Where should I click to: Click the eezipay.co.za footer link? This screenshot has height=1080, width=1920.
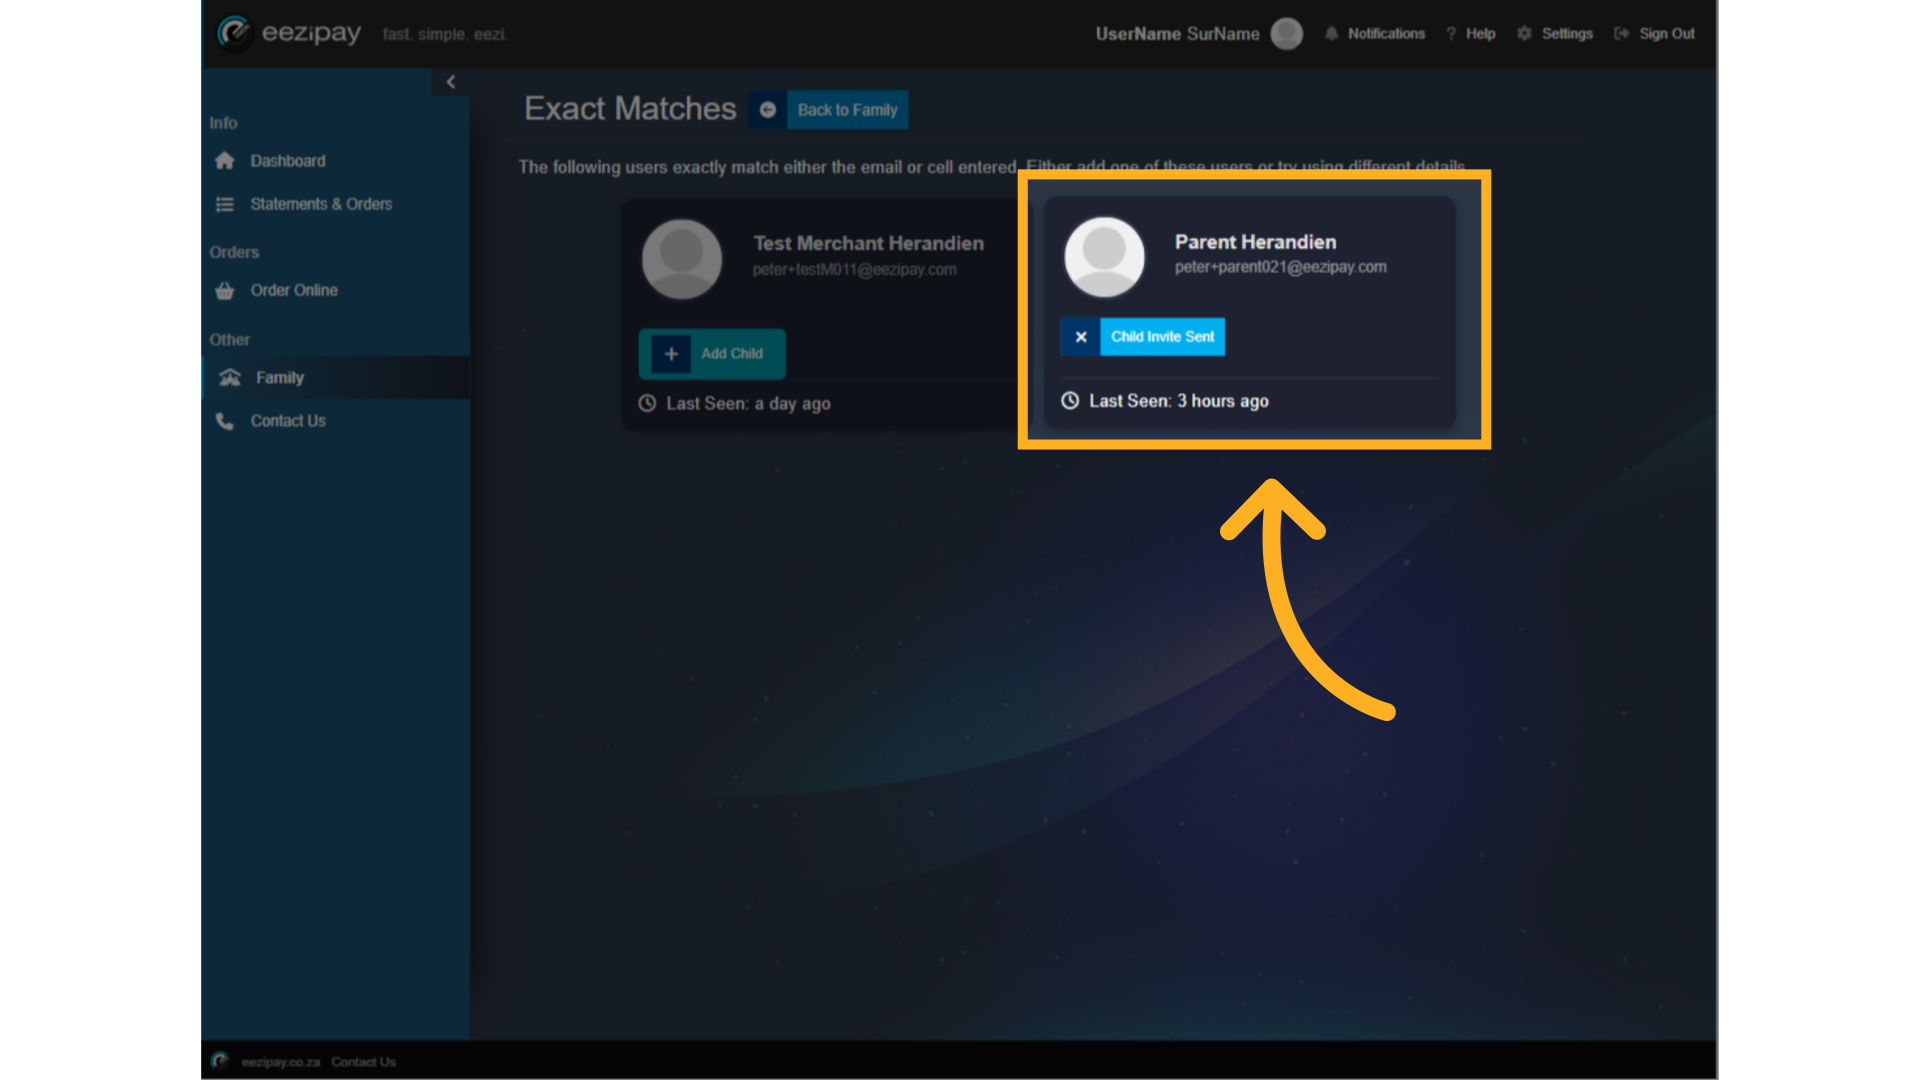click(281, 1062)
